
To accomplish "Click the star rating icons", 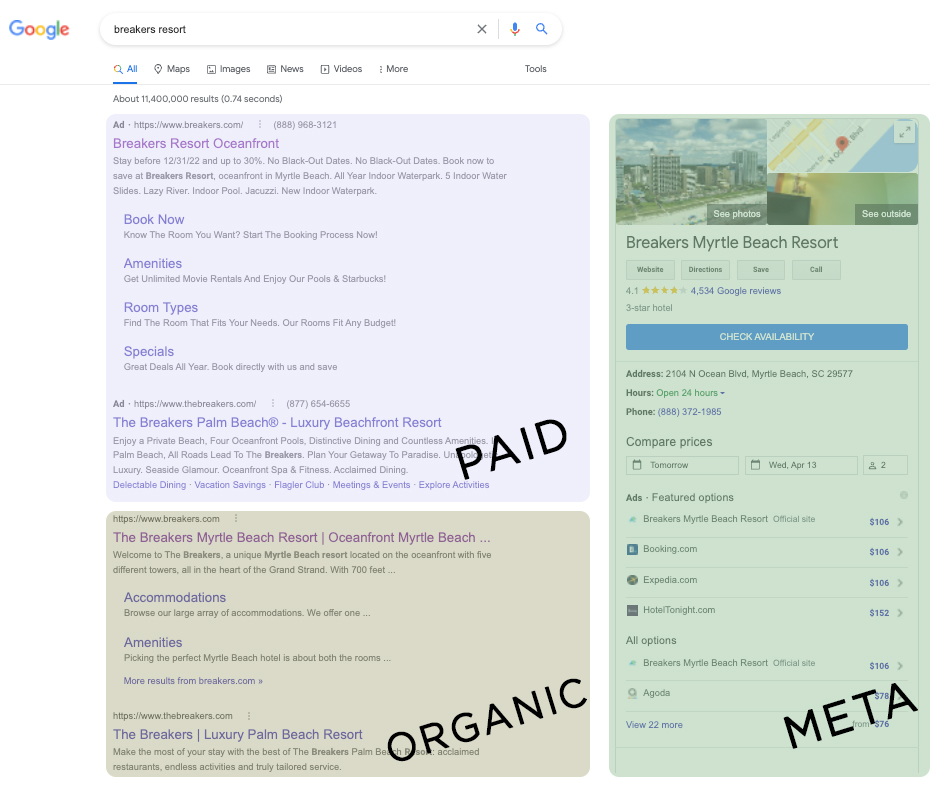I will 664,291.
